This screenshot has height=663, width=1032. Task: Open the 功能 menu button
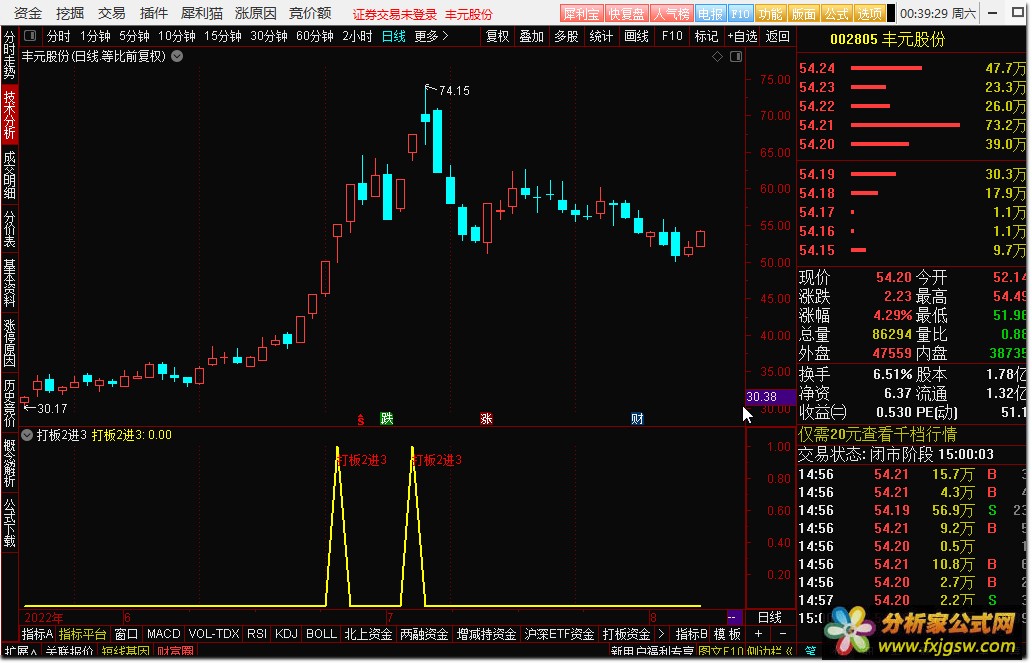point(770,14)
